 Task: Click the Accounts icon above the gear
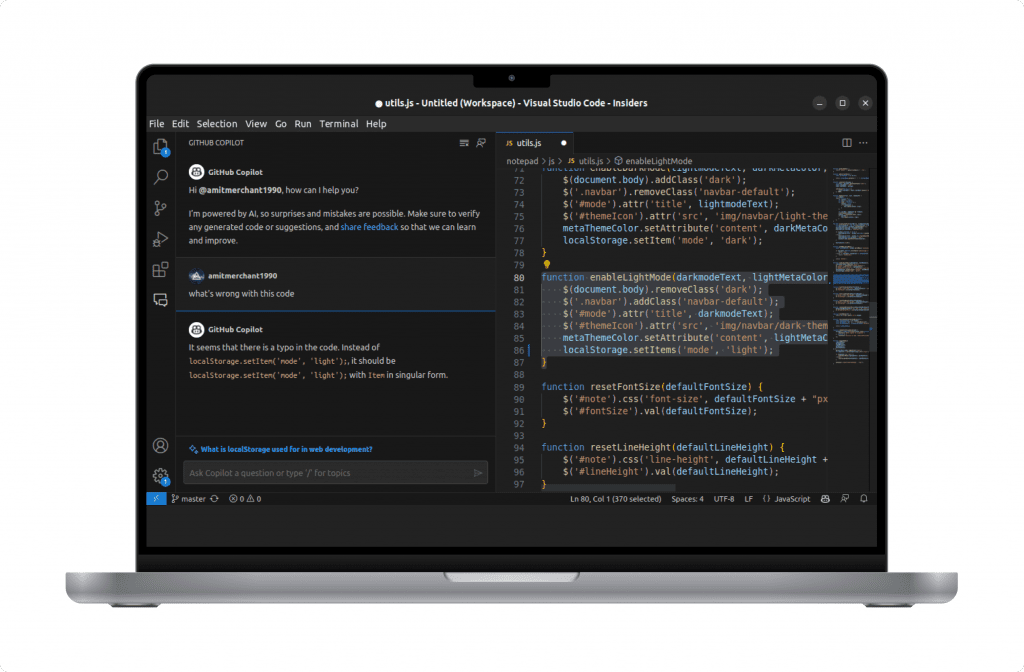click(x=161, y=445)
